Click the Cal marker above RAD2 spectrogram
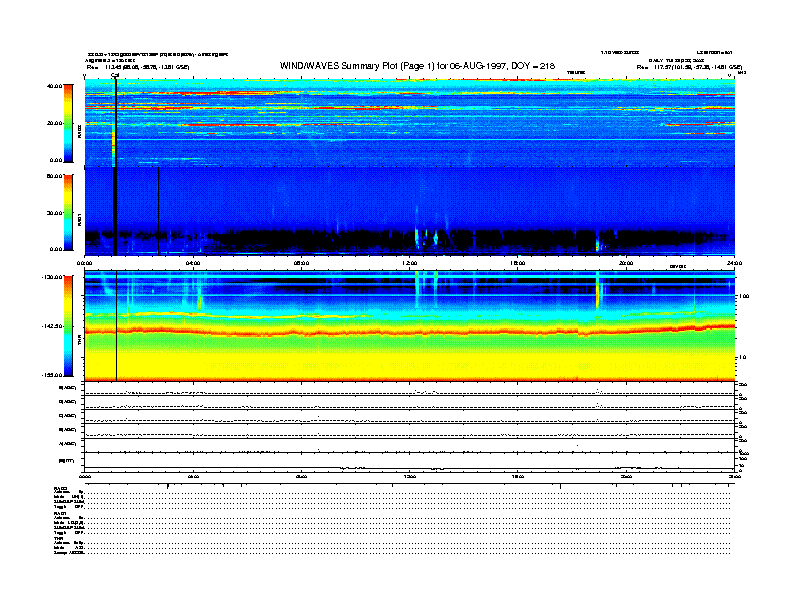The image size is (792, 612). tap(115, 76)
